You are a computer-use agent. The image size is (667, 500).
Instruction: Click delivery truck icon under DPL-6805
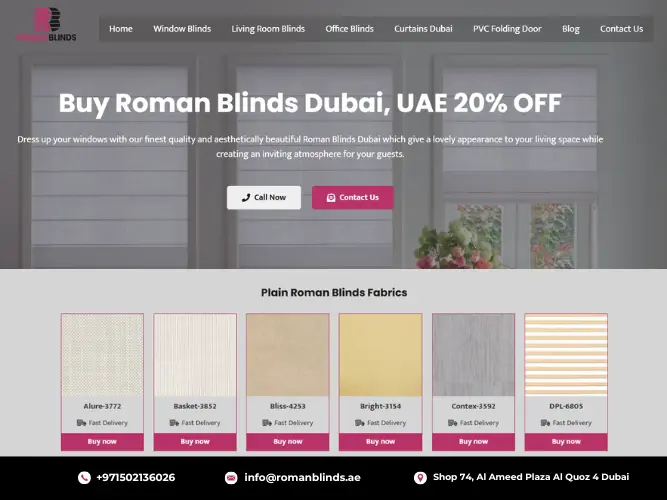[x=545, y=423]
